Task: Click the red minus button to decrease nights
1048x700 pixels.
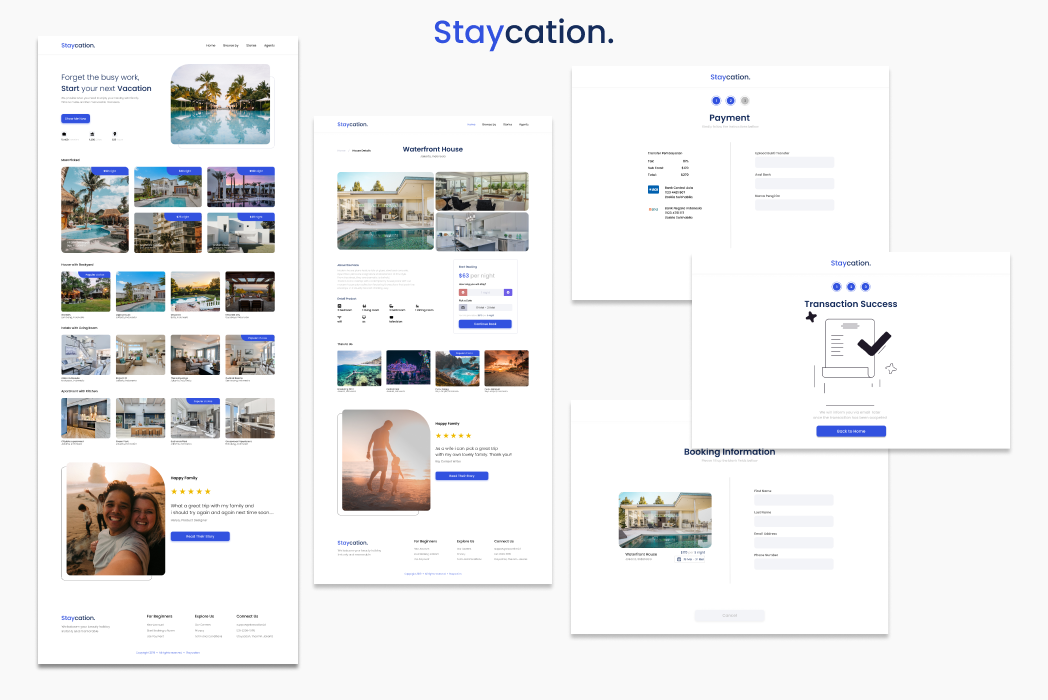Action: coord(463,292)
